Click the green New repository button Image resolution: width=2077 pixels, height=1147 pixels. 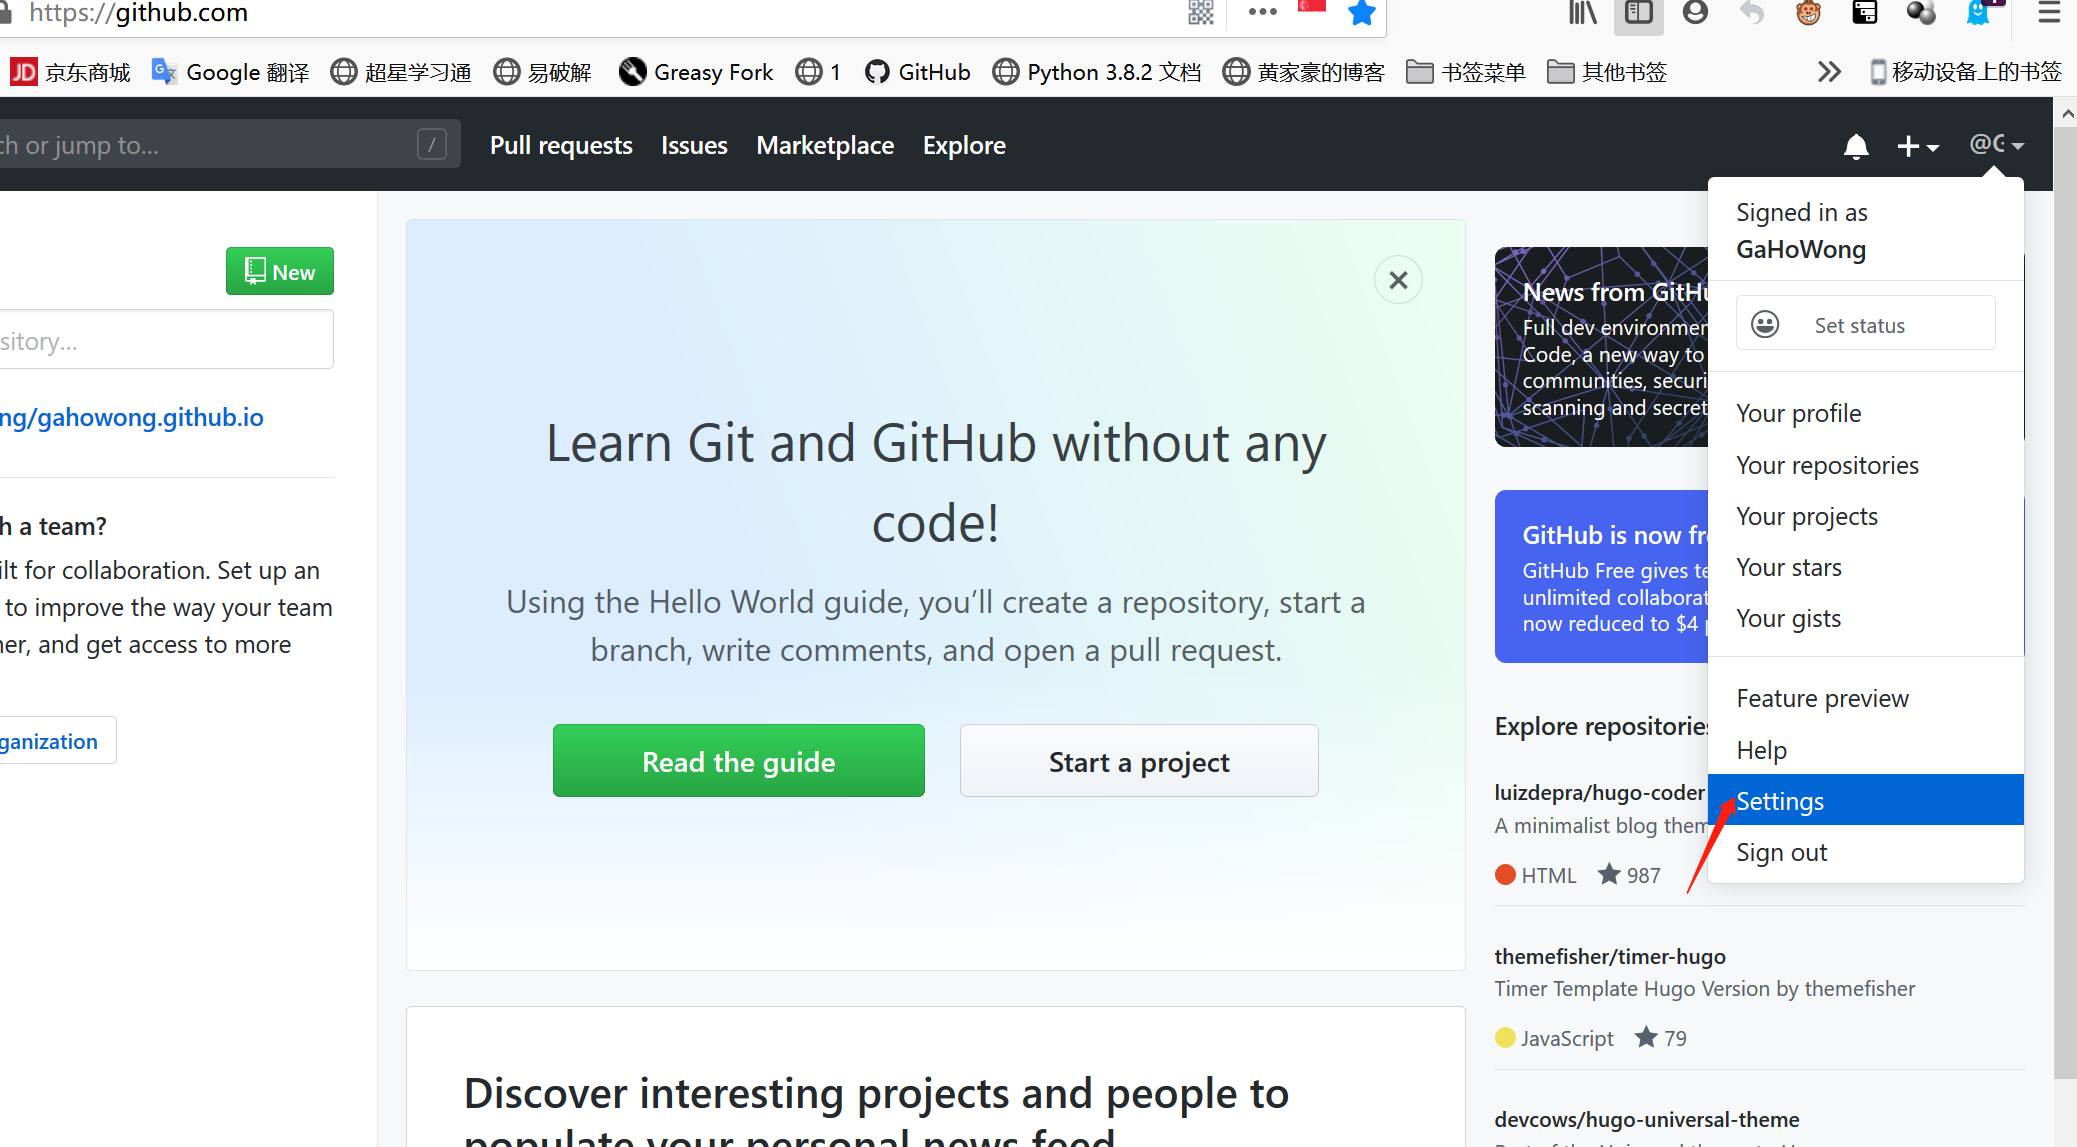tap(279, 272)
